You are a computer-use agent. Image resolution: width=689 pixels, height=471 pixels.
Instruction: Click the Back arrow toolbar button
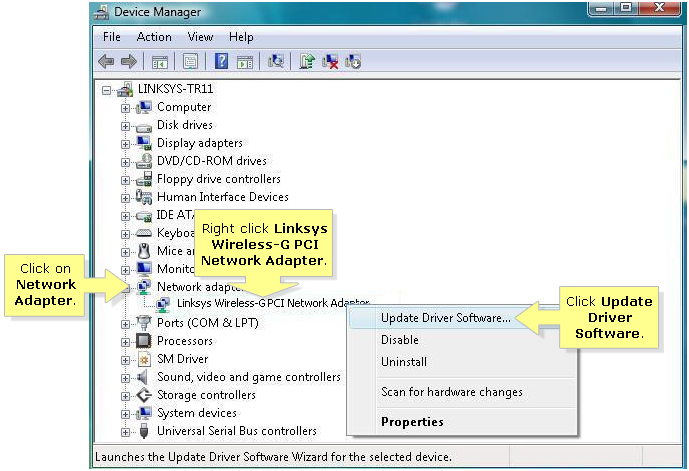tap(106, 62)
